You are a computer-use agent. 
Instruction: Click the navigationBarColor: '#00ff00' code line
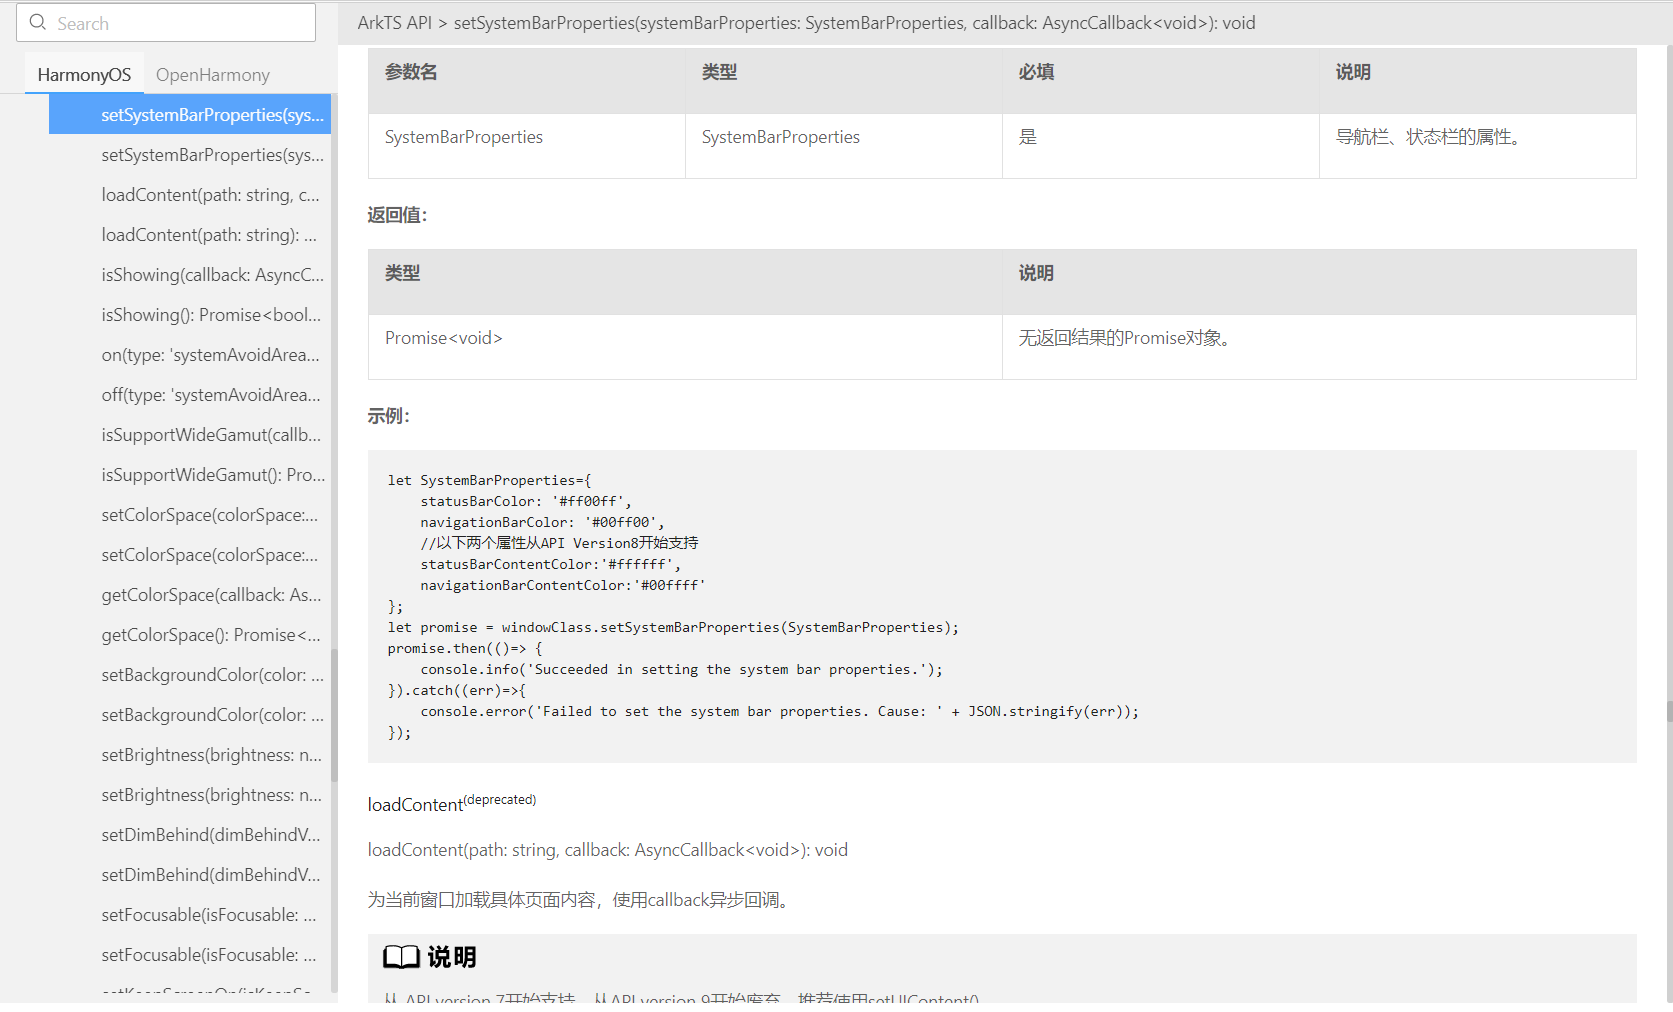542,522
